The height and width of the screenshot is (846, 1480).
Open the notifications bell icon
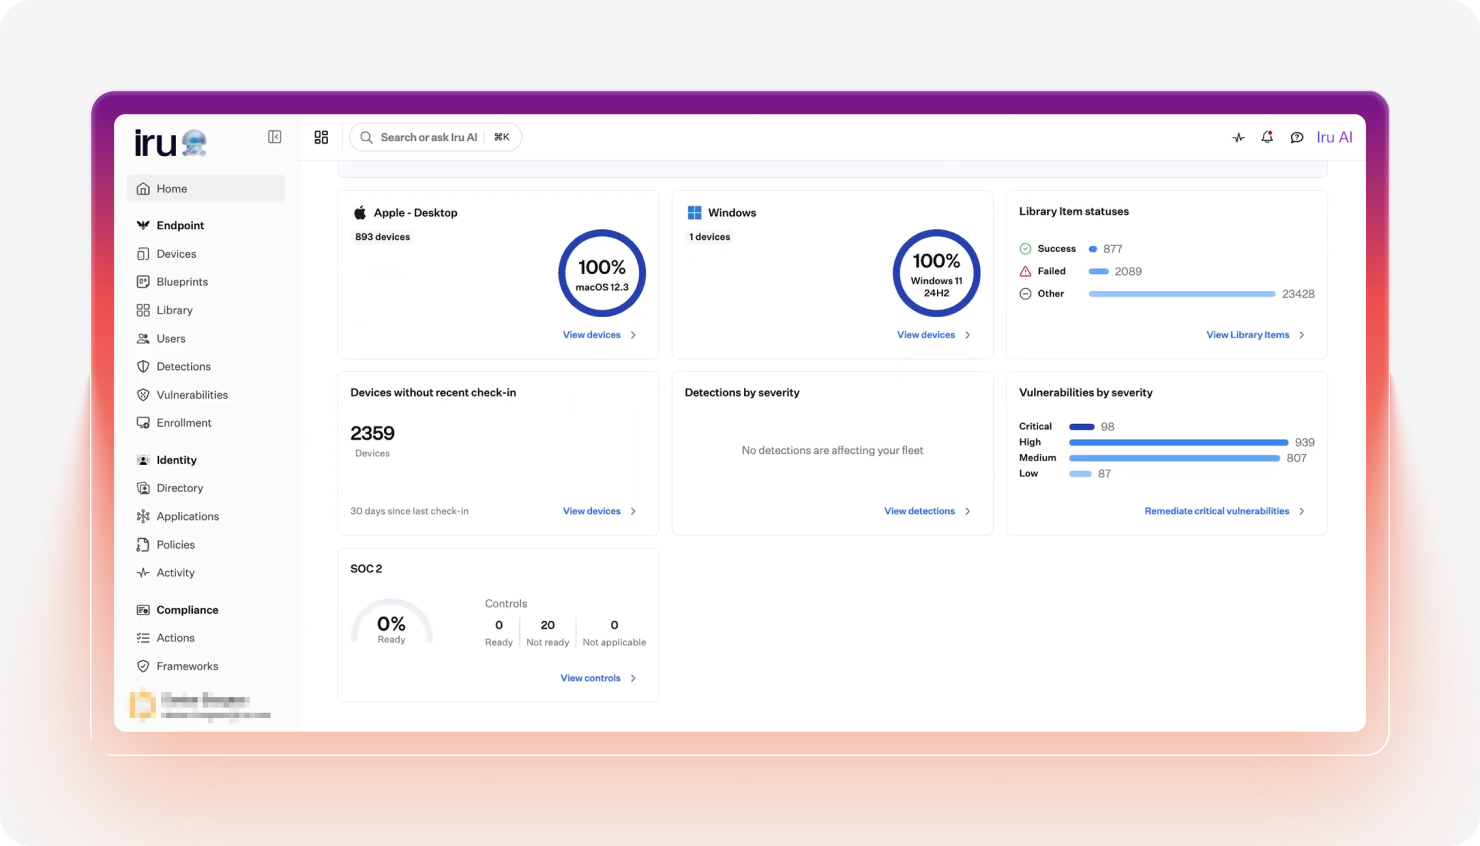(1267, 137)
